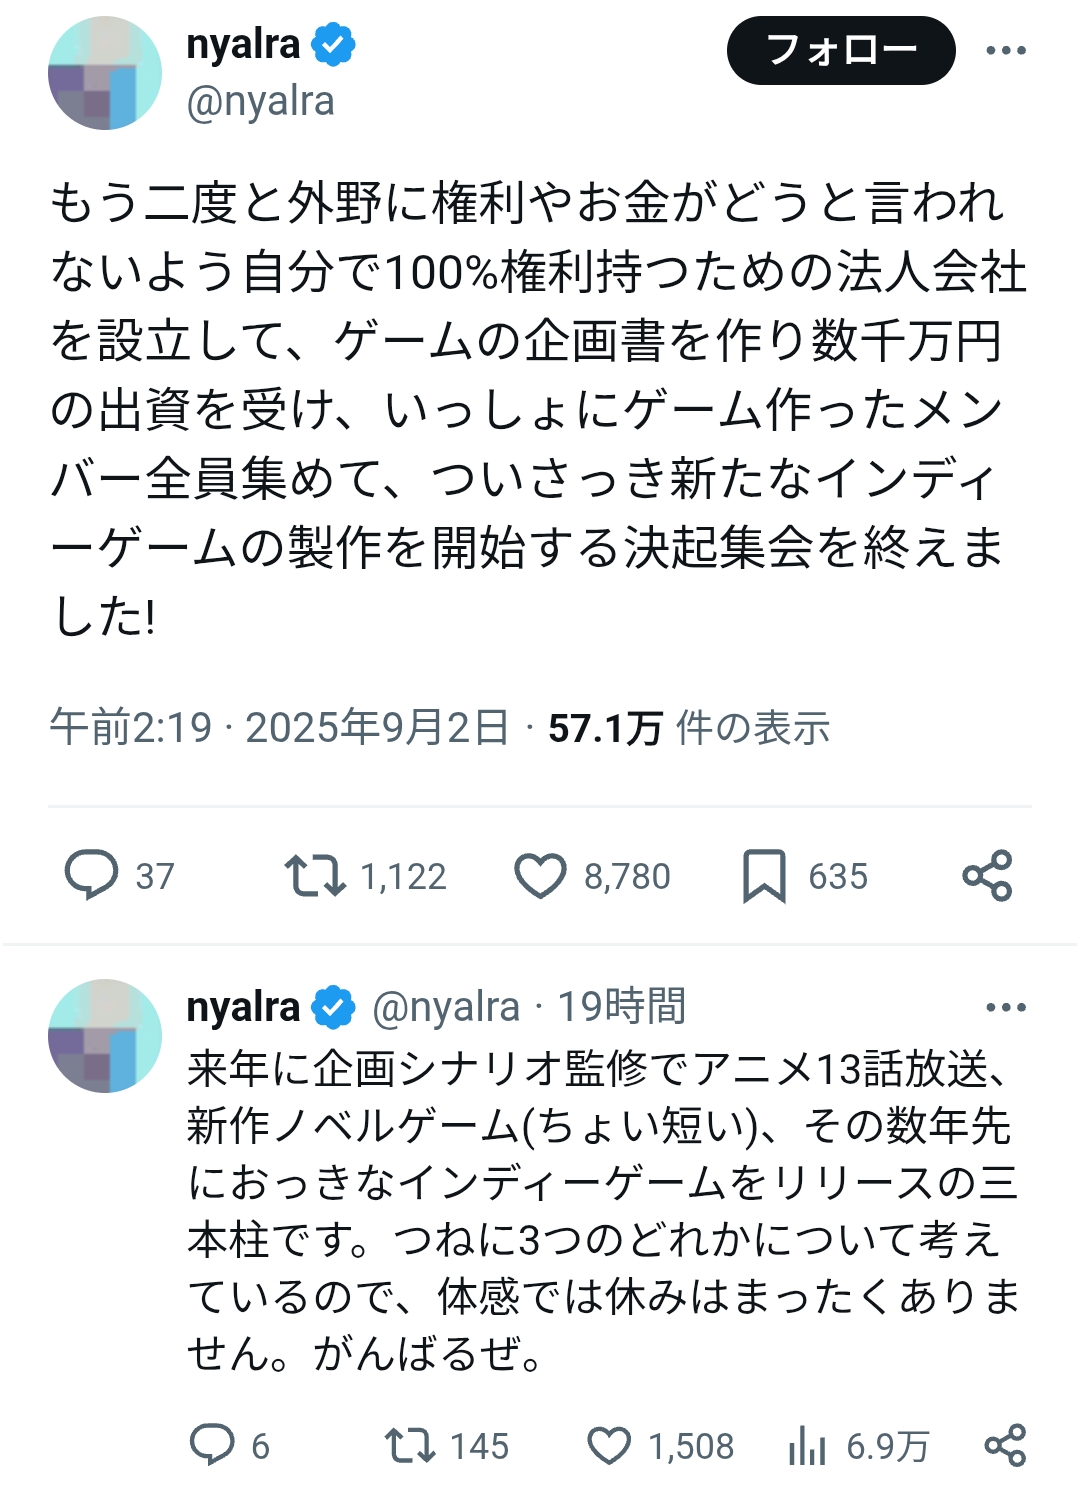Screen dimensions: 1080x1499
Task: Click reply icon on main tweet
Action: [91, 875]
